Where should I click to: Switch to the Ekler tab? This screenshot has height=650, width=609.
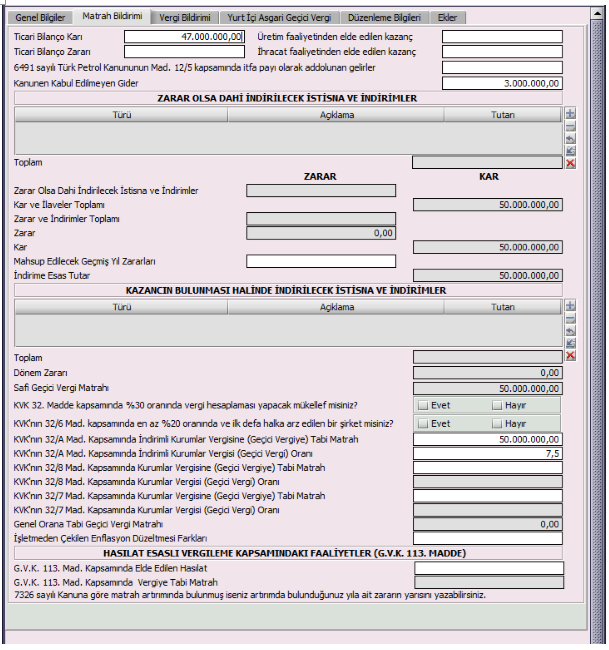coord(447,17)
